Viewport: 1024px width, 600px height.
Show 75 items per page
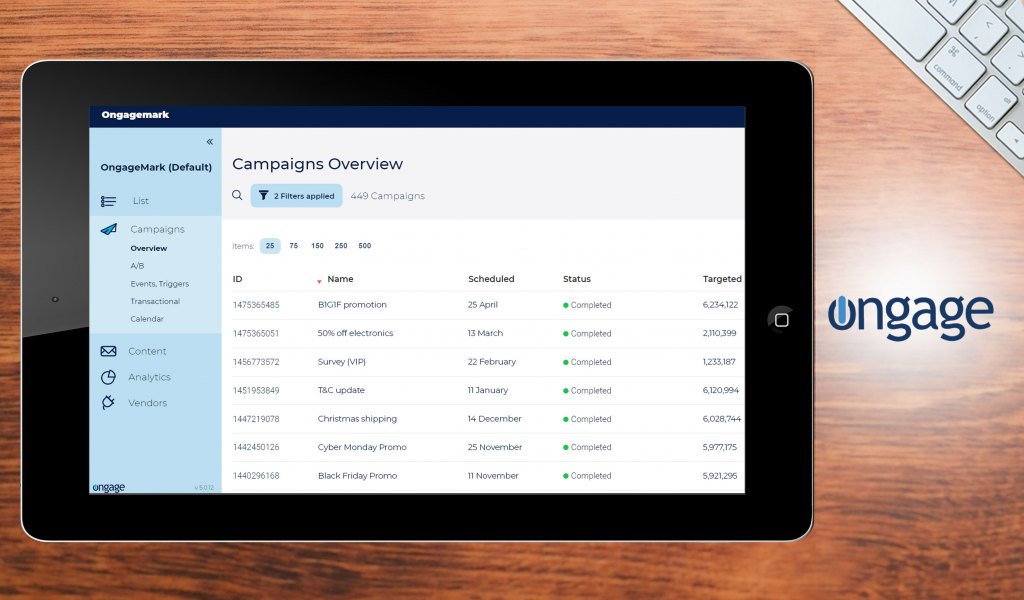294,246
